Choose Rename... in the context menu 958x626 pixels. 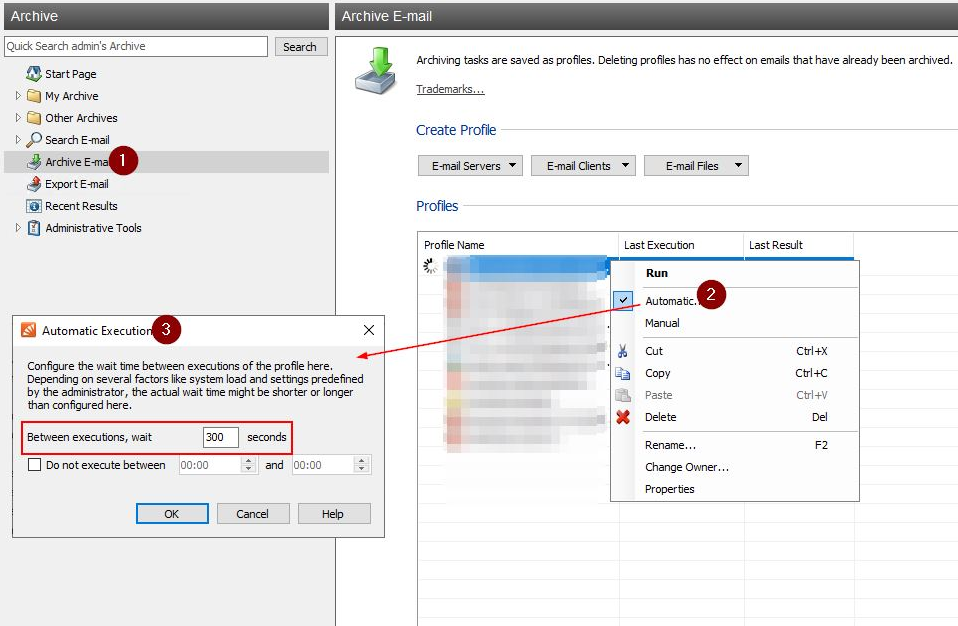point(671,445)
